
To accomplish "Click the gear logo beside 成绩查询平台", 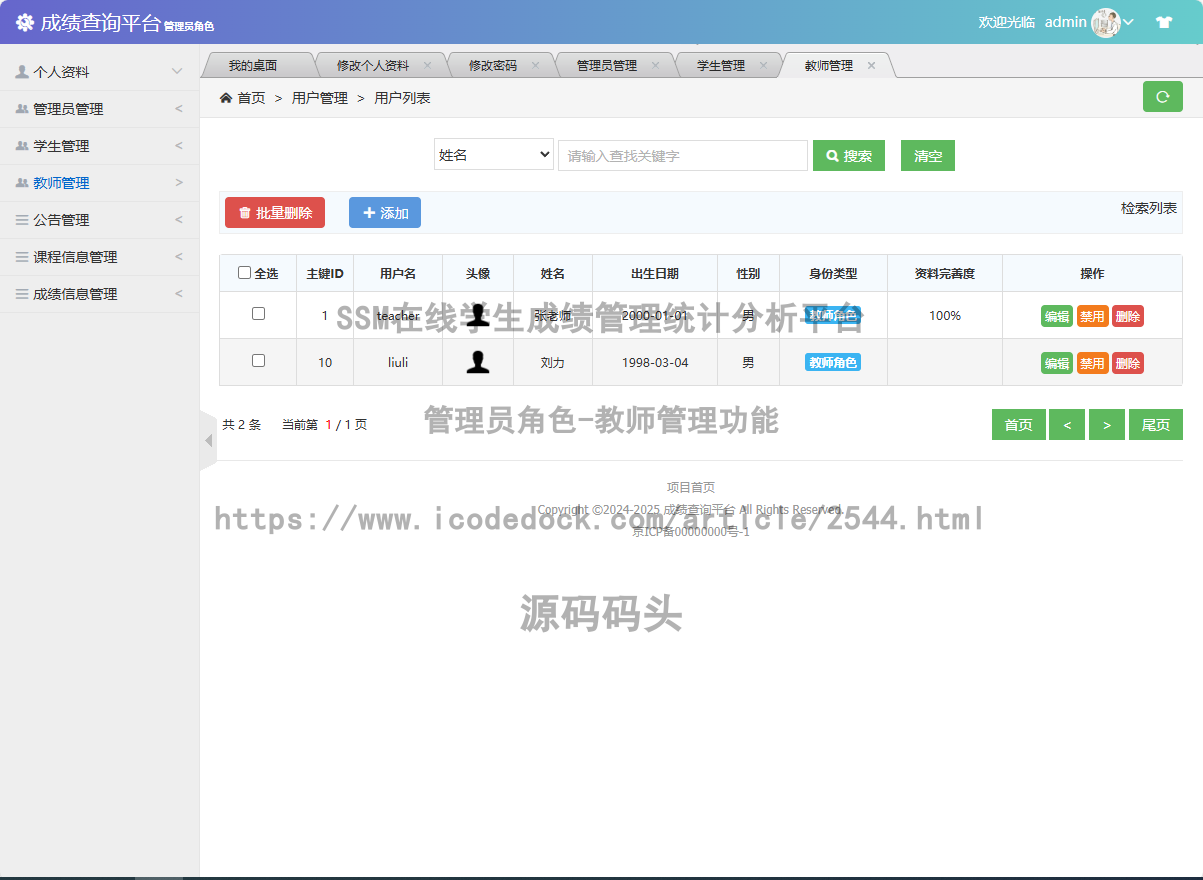I will pos(25,22).
